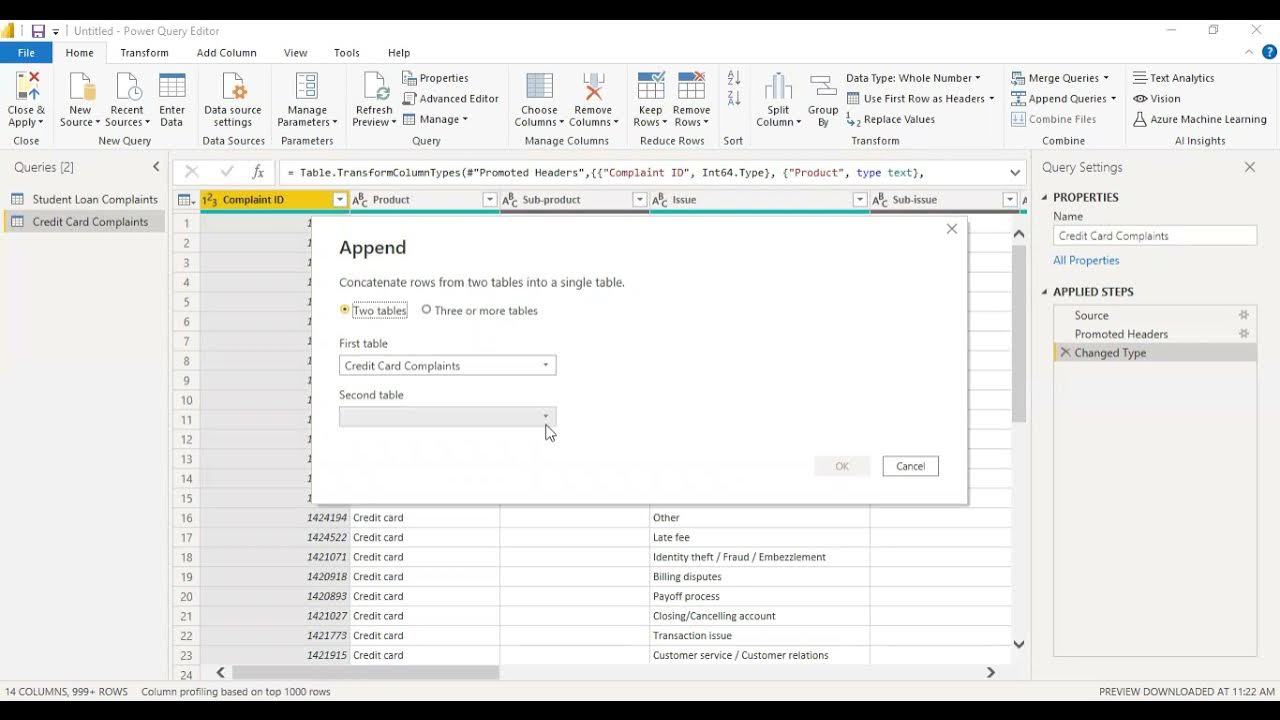
Task: Open Merge Queries dropdown
Action: point(1060,78)
